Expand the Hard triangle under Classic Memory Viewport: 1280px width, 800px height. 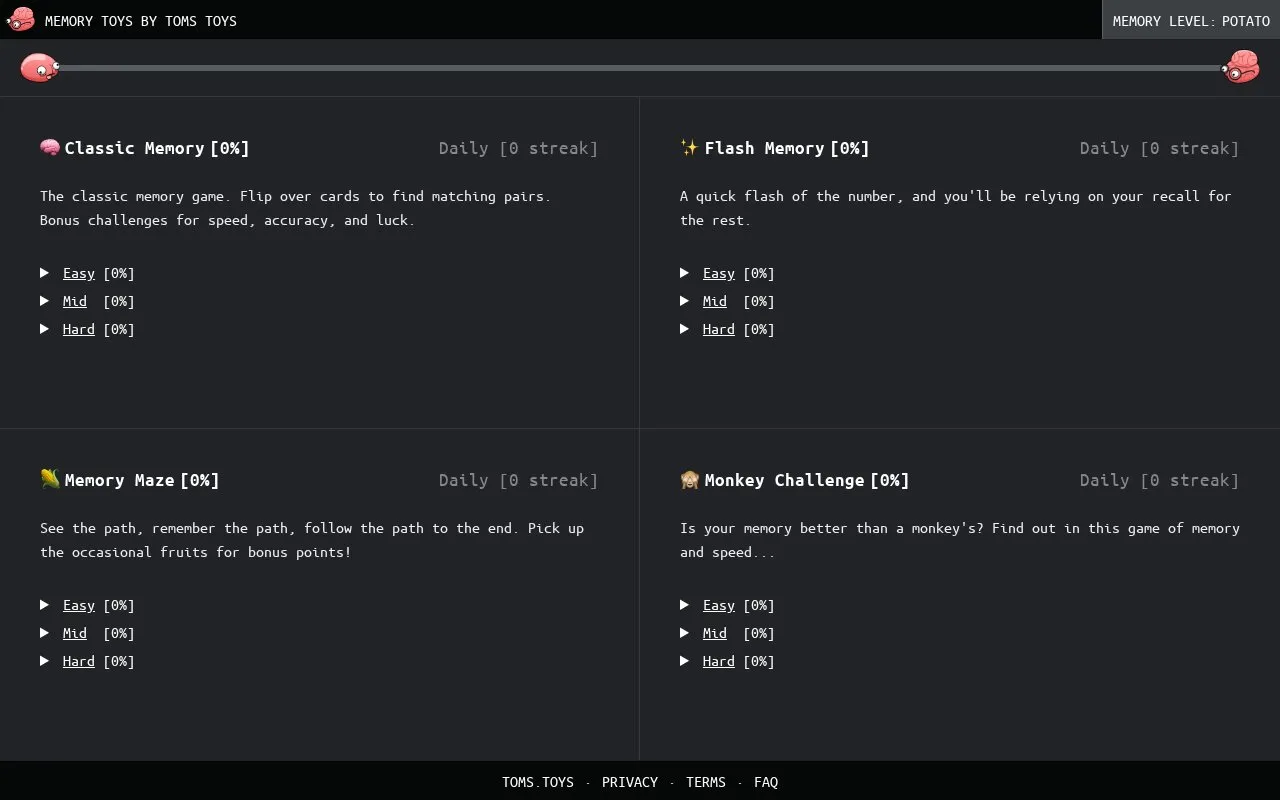pyautogui.click(x=44, y=328)
